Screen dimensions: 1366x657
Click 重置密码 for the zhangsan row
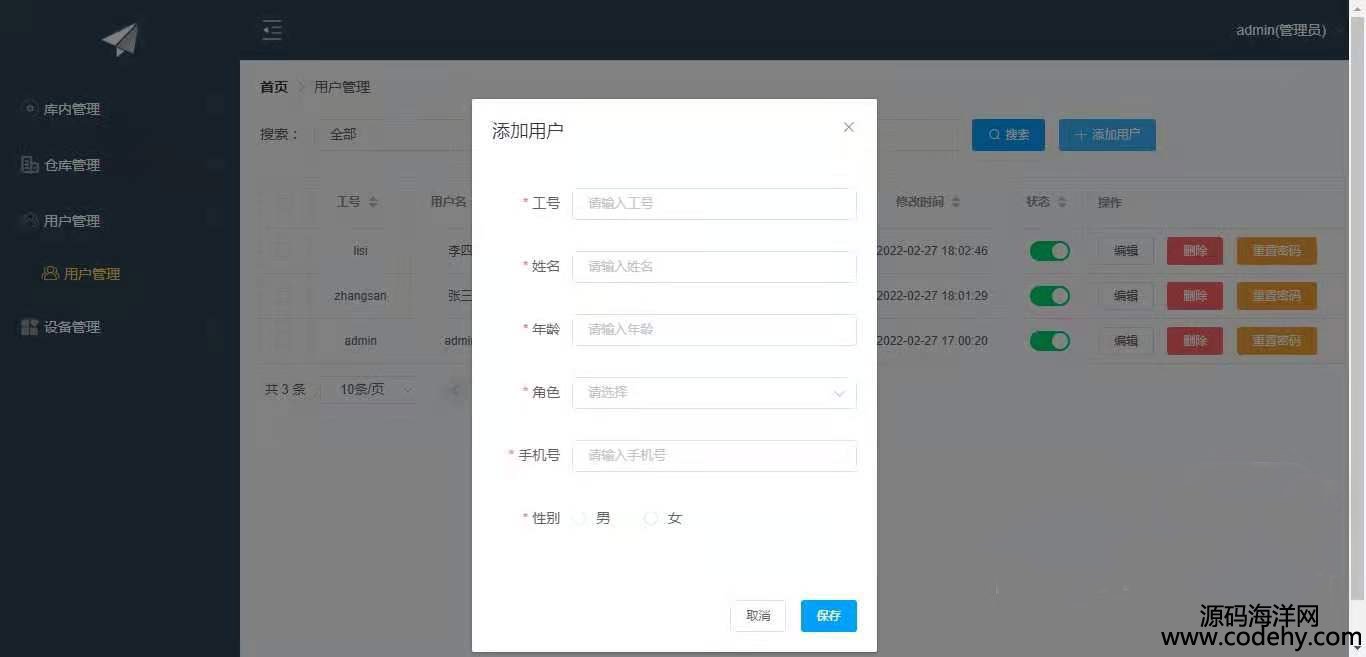(1277, 296)
